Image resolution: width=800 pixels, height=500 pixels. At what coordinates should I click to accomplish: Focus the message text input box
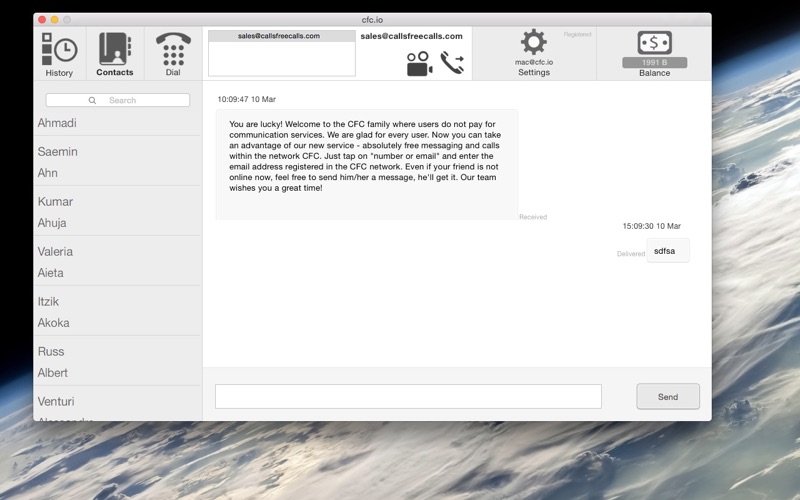click(x=408, y=396)
